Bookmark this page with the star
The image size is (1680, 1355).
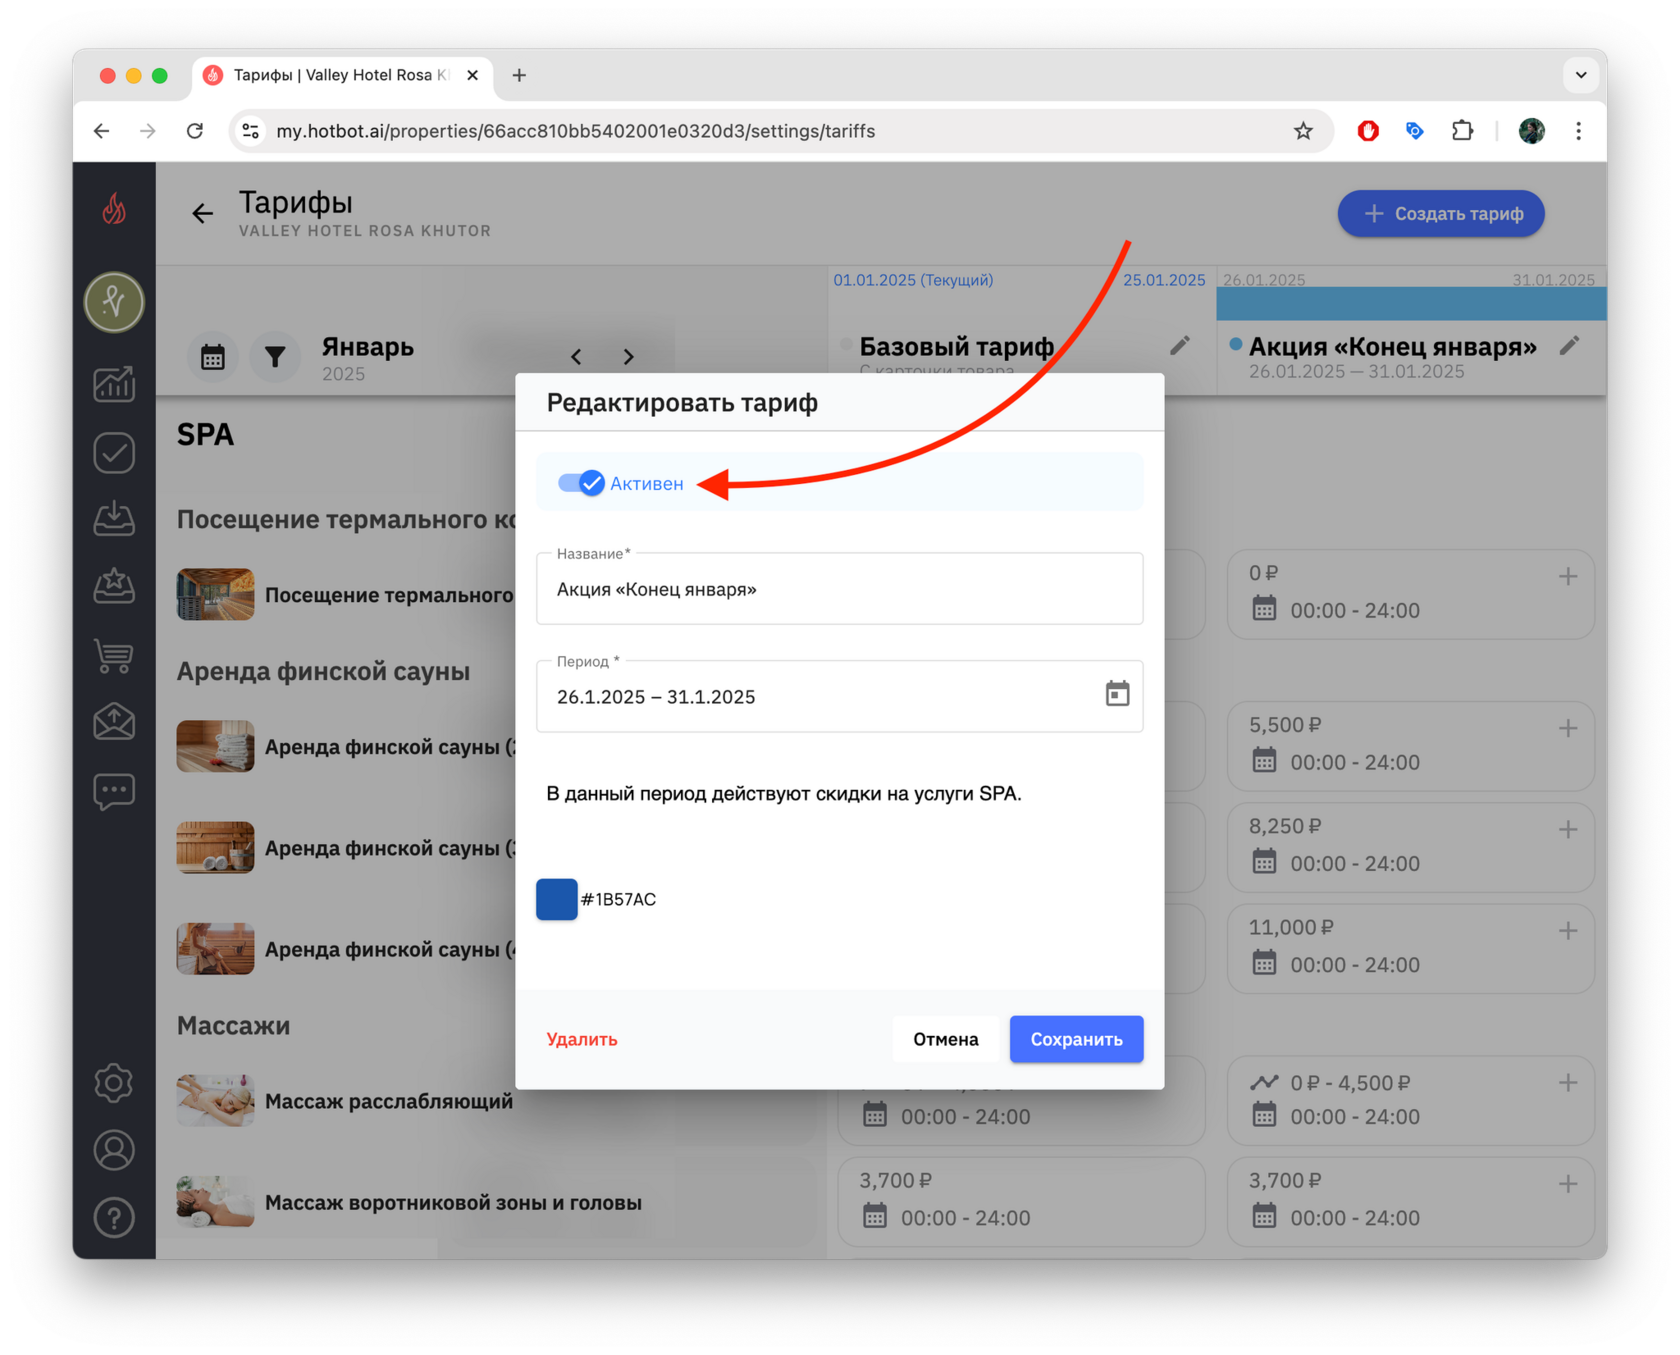1303,131
